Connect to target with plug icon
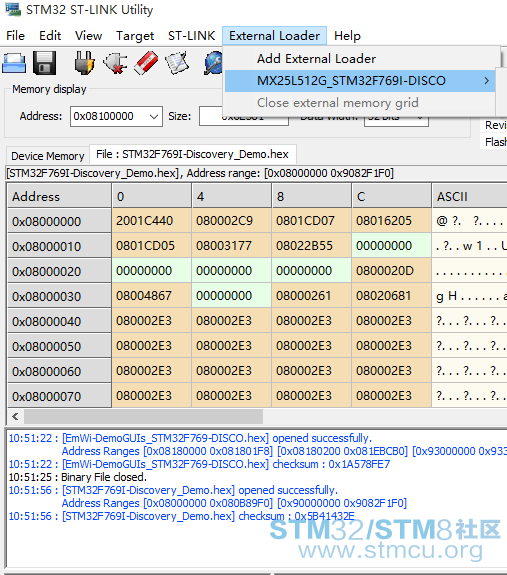Screen dimensions: 507x575 coord(84,63)
